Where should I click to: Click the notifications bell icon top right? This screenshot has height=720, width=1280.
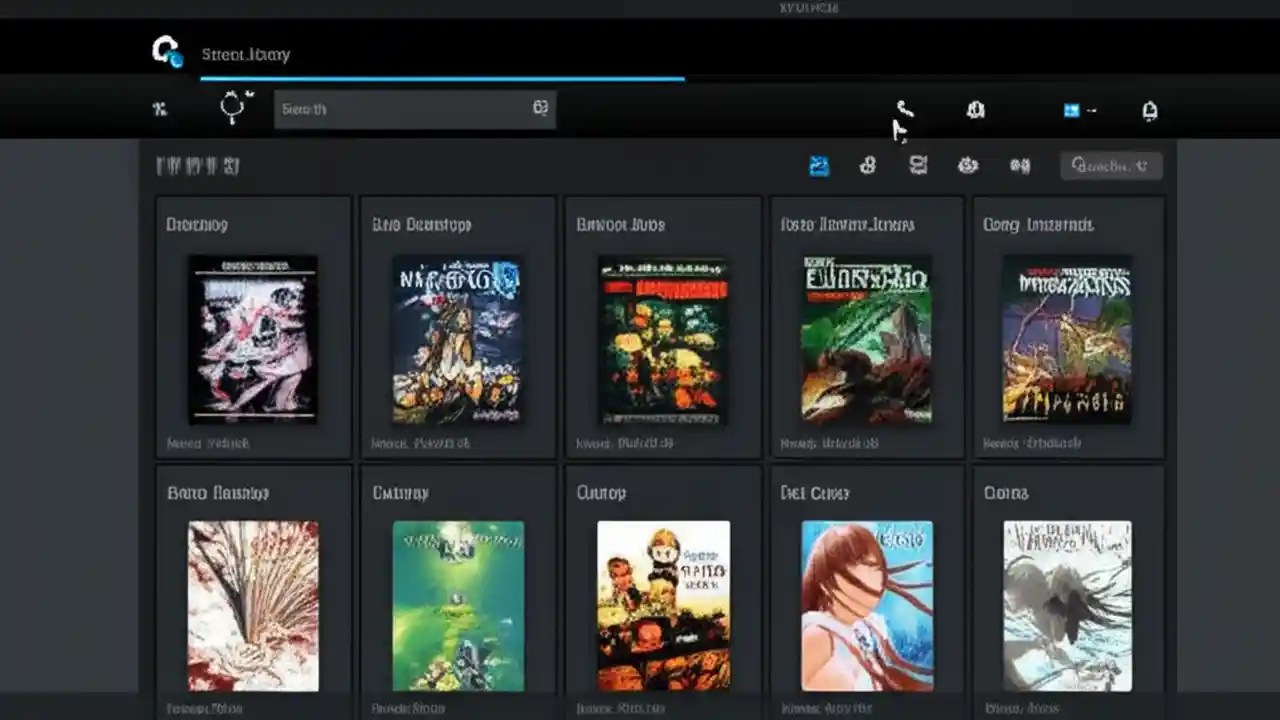point(1149,110)
